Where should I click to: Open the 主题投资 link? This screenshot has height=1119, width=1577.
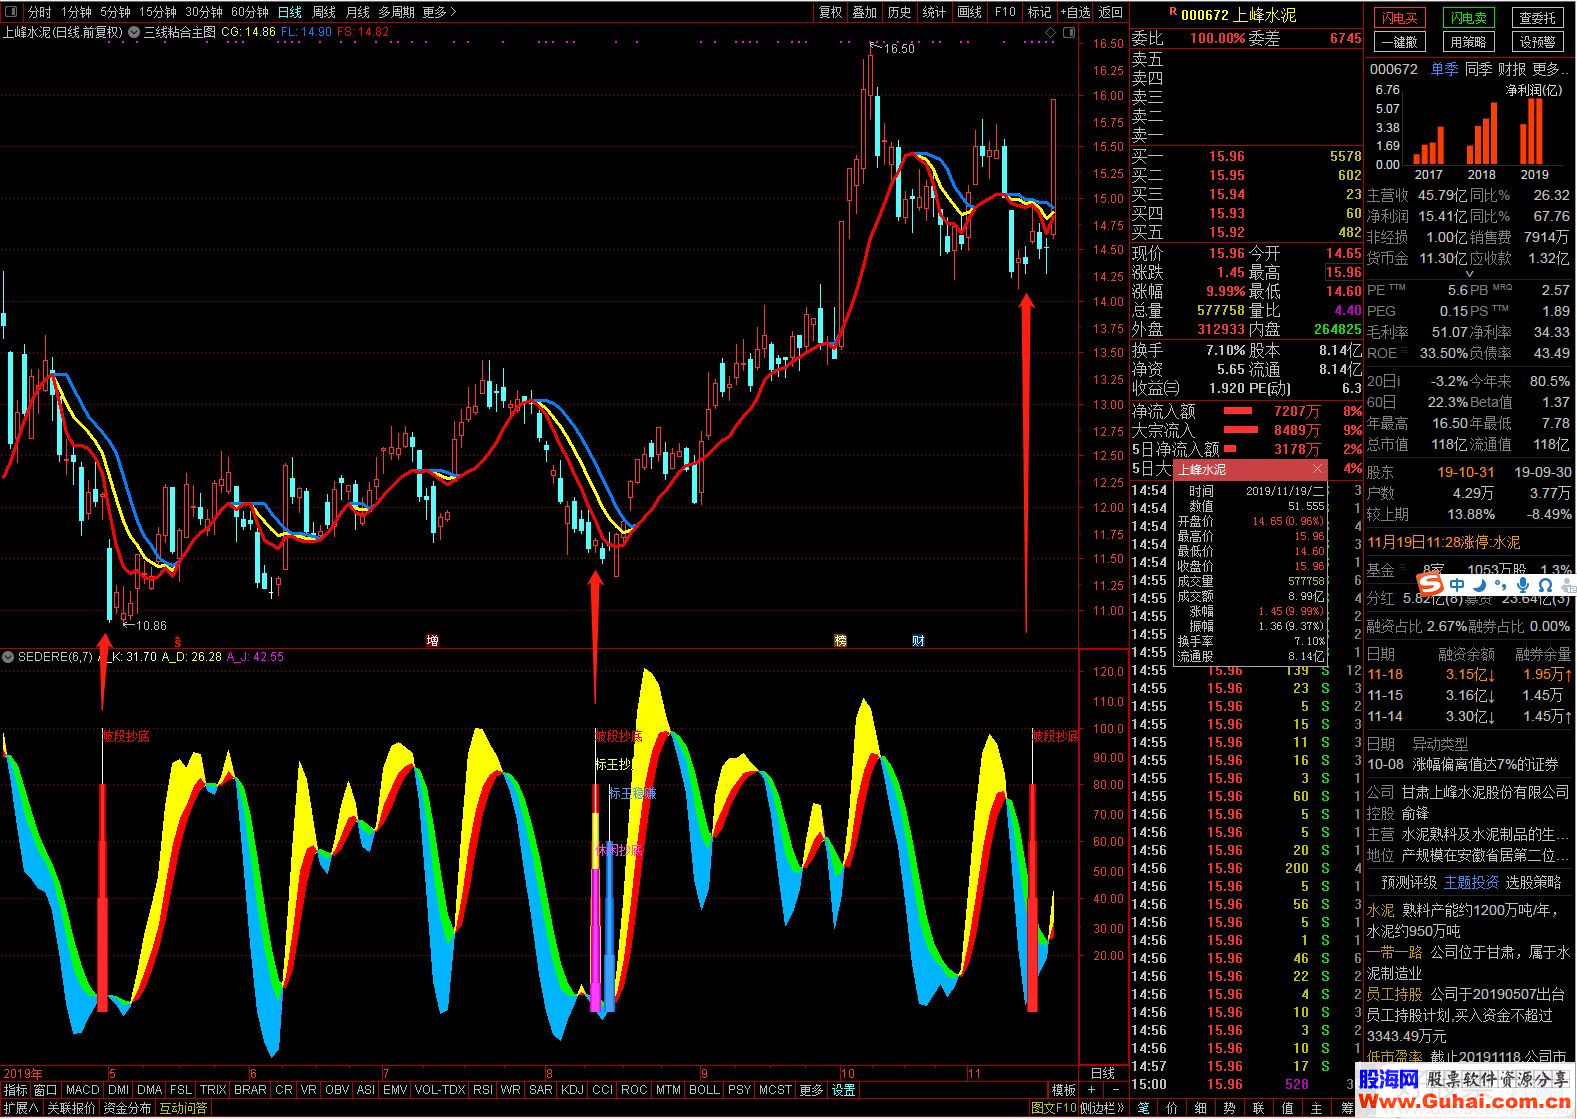(1471, 882)
